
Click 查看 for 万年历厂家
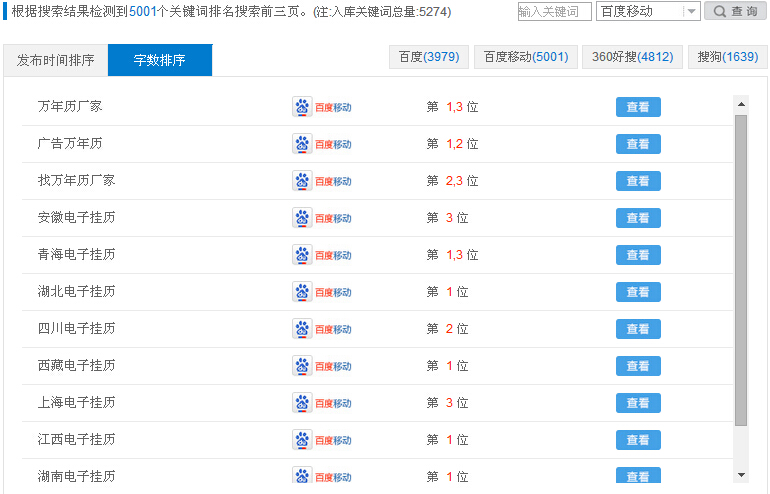pos(638,107)
